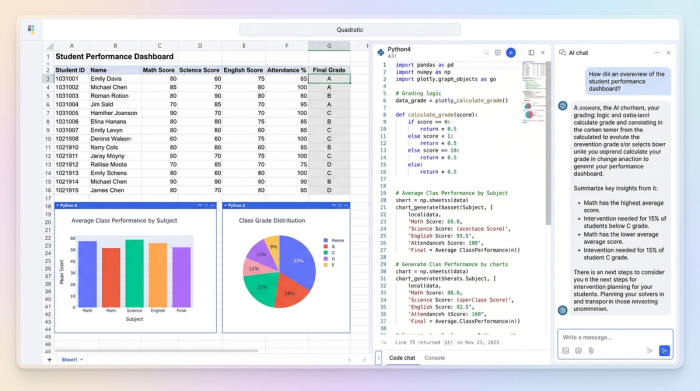Attach an image to chat message
Image resolution: width=700 pixels, height=391 pixels.
(566, 351)
